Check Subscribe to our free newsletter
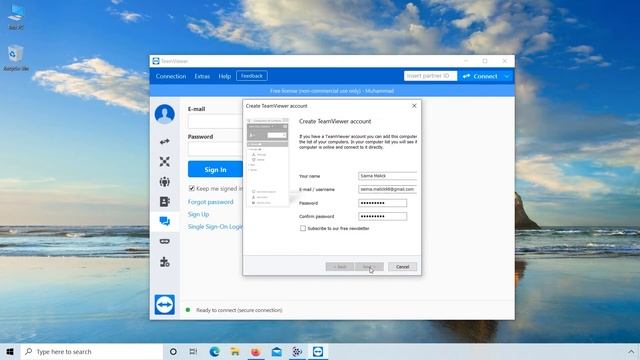 (x=303, y=228)
